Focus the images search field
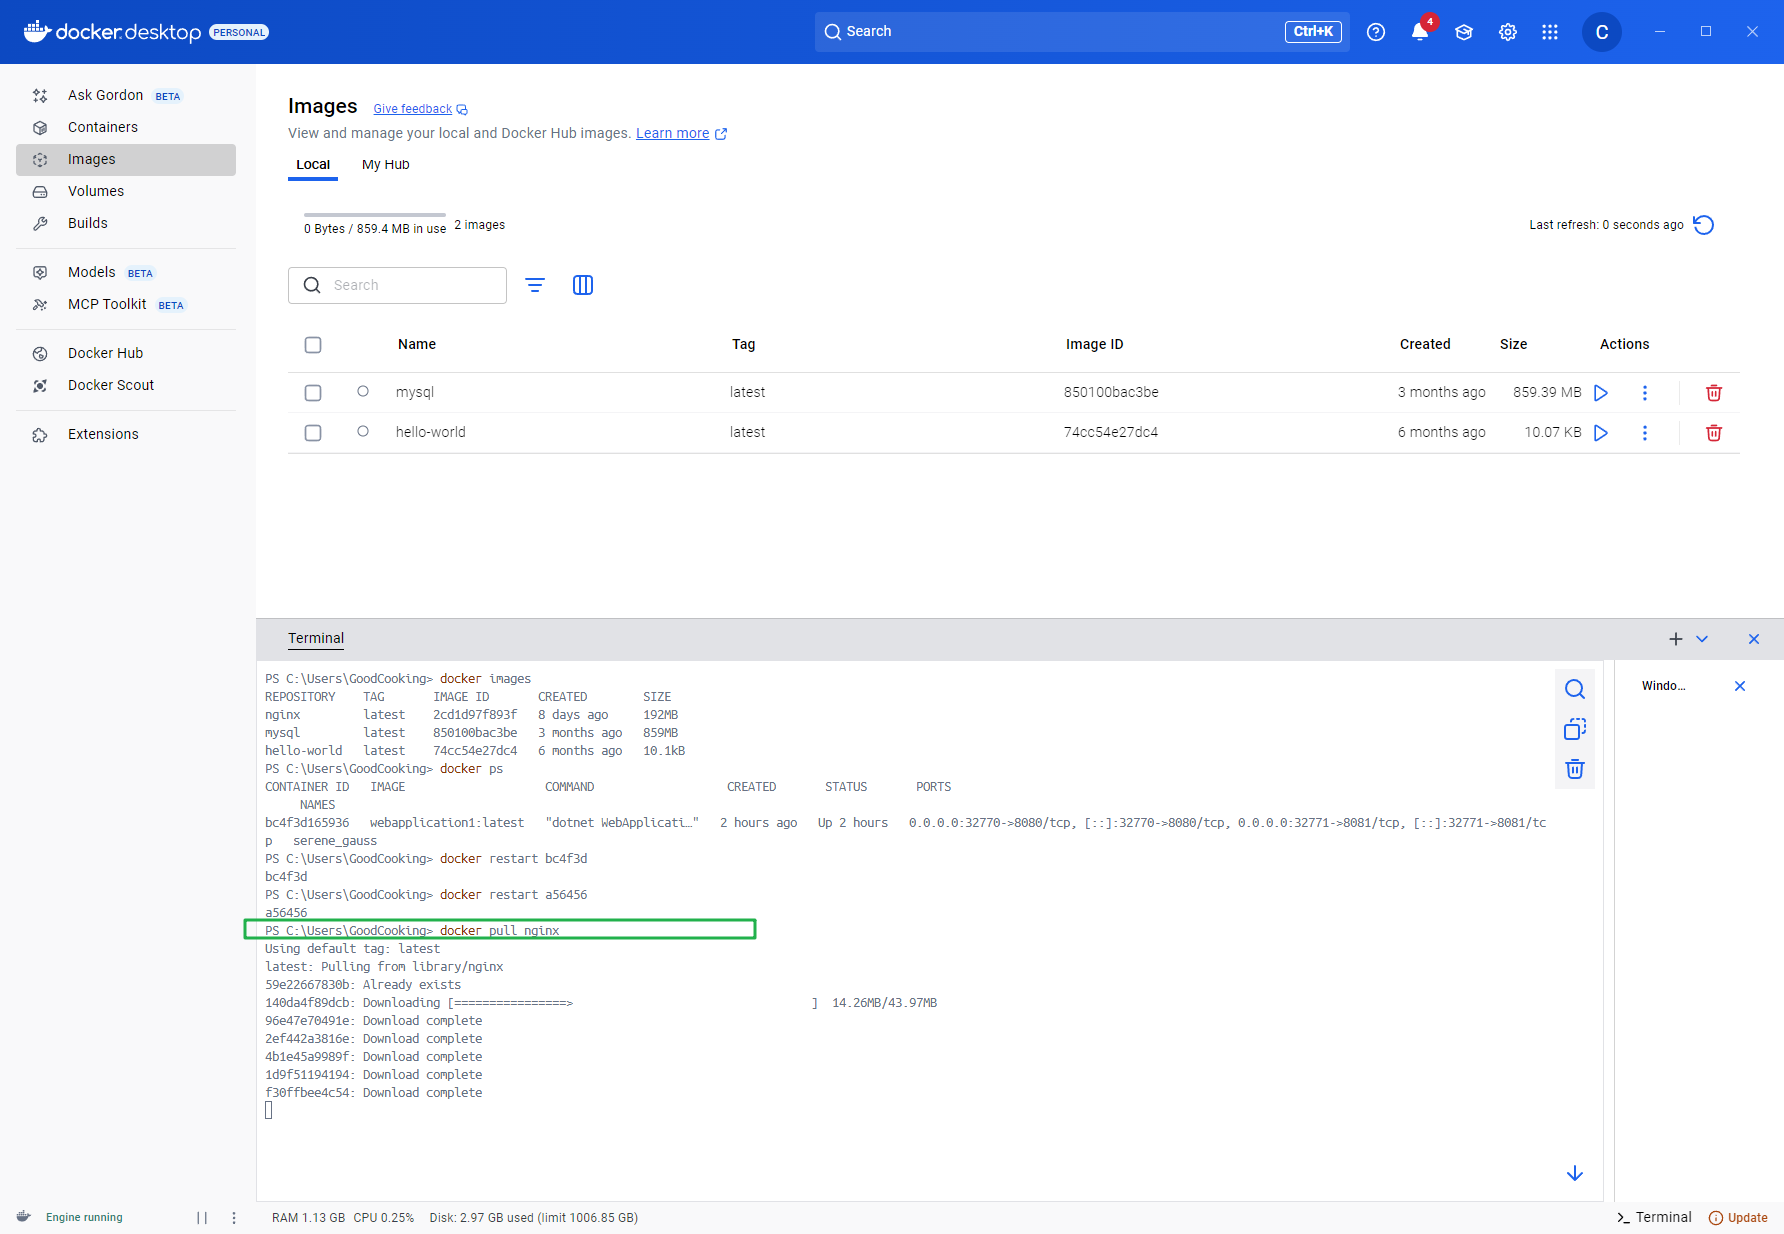 (x=397, y=285)
